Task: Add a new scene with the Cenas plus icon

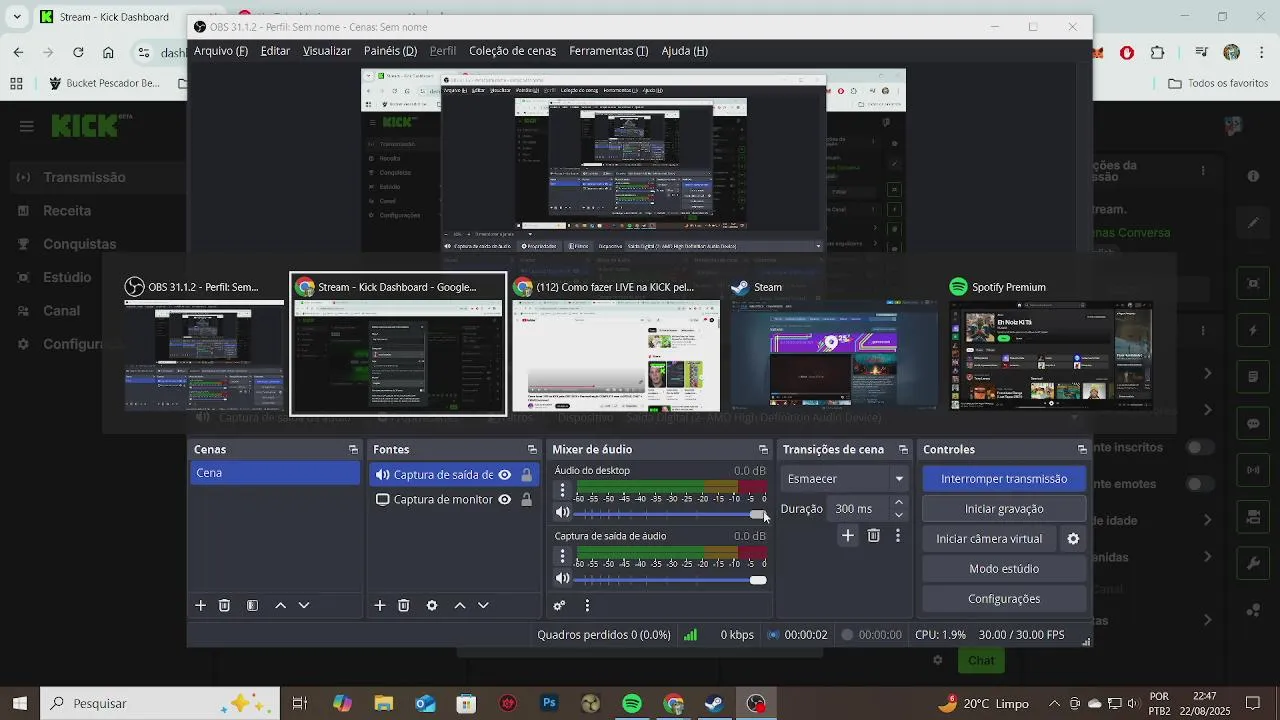Action: pyautogui.click(x=200, y=605)
